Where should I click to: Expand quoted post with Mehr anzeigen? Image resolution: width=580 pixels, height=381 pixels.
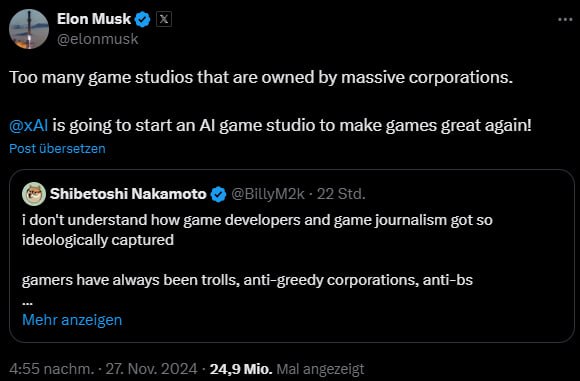coord(72,320)
